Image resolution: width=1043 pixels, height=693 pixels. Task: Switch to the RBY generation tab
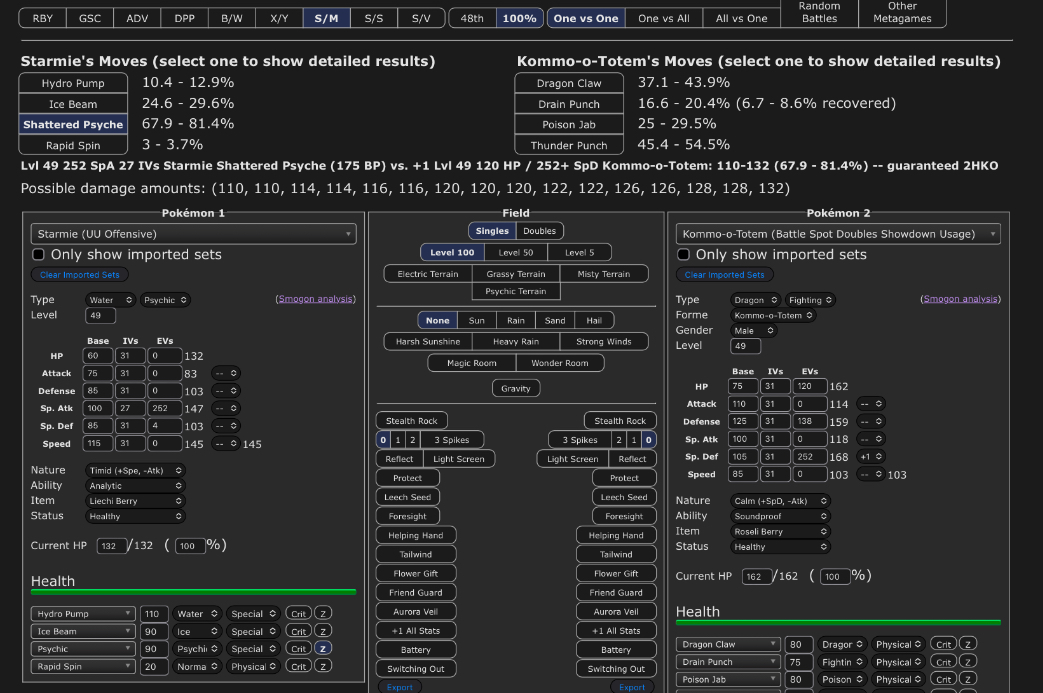[43, 18]
